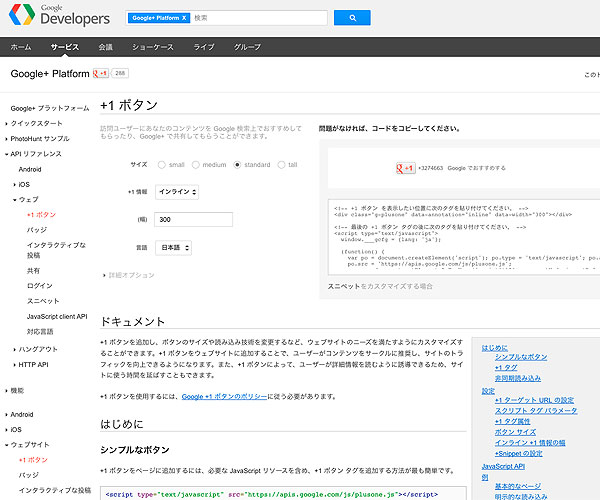
Task: Jump to はじめに in table of contents
Action: 495,348
